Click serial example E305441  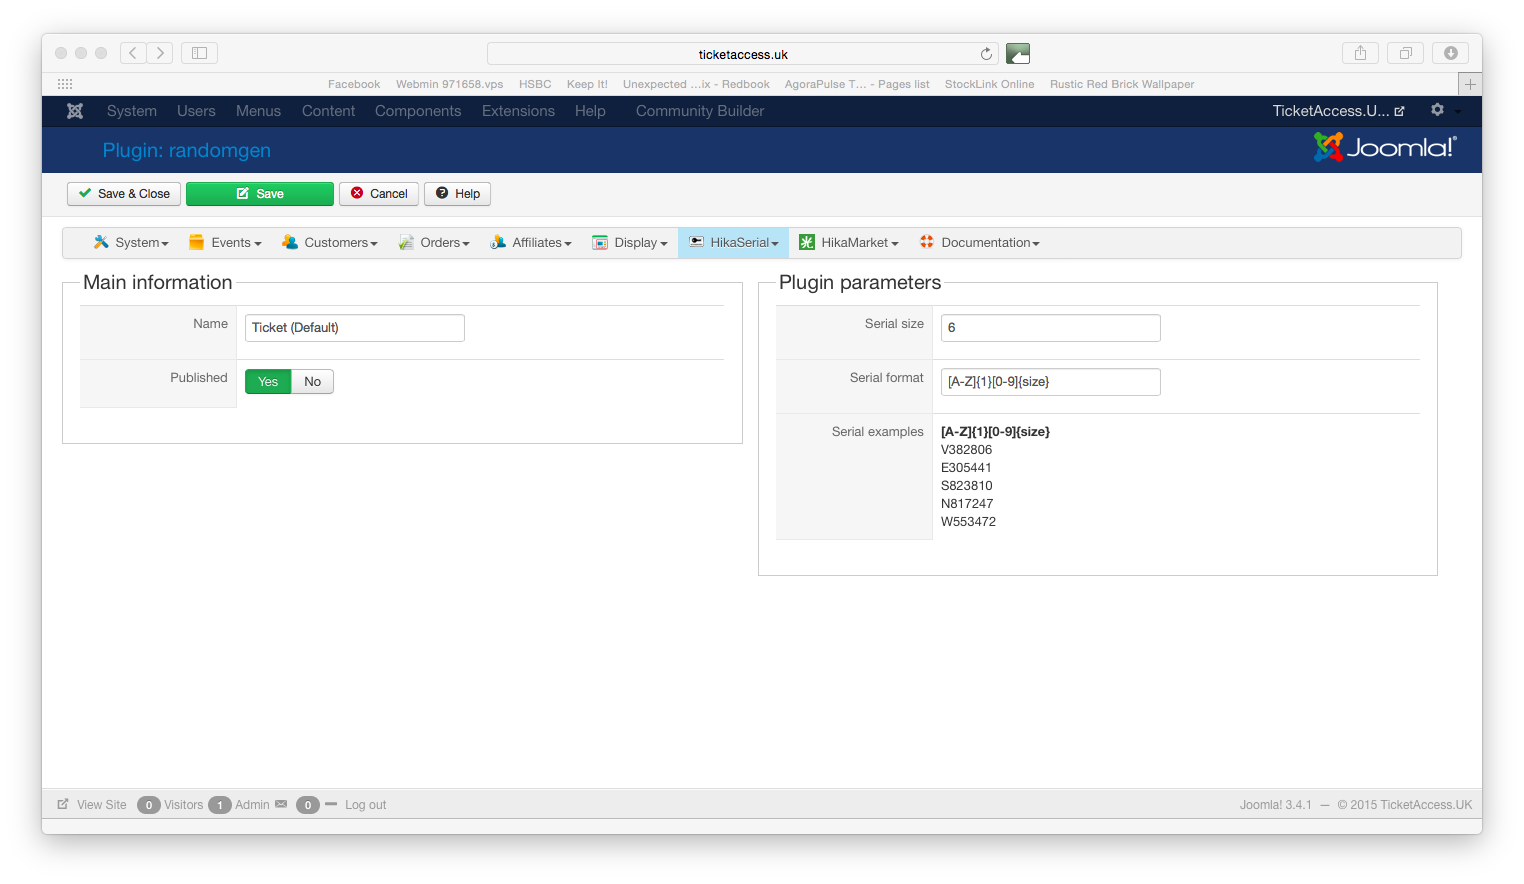tap(966, 468)
